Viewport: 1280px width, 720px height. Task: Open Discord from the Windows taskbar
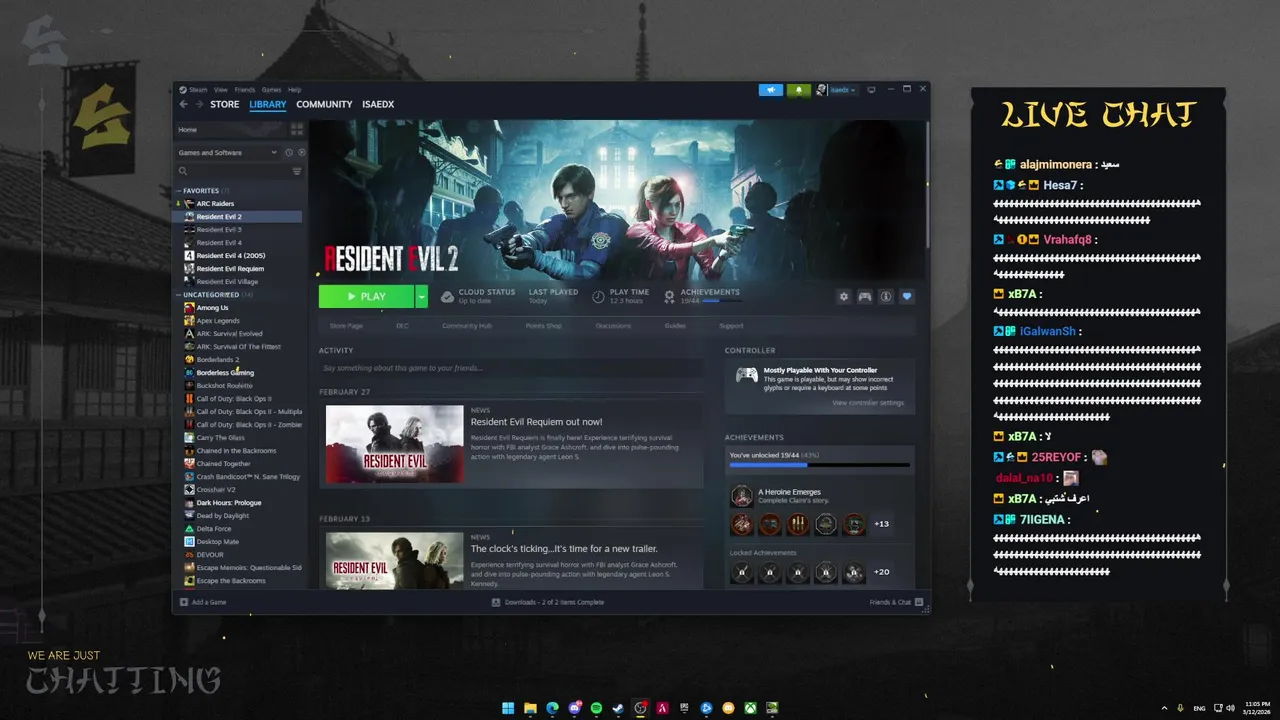pos(574,708)
